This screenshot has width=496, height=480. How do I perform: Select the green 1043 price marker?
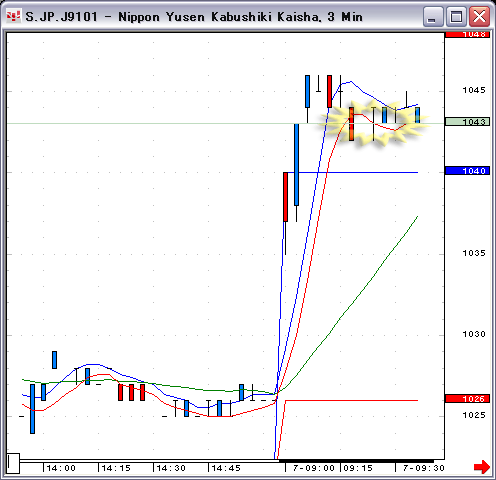pyautogui.click(x=467, y=122)
